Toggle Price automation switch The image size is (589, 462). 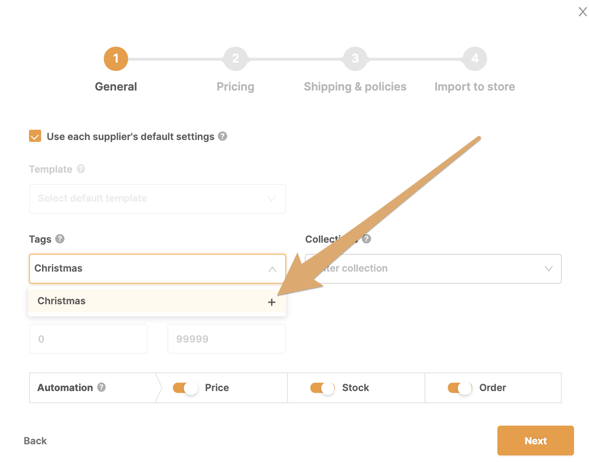[185, 388]
